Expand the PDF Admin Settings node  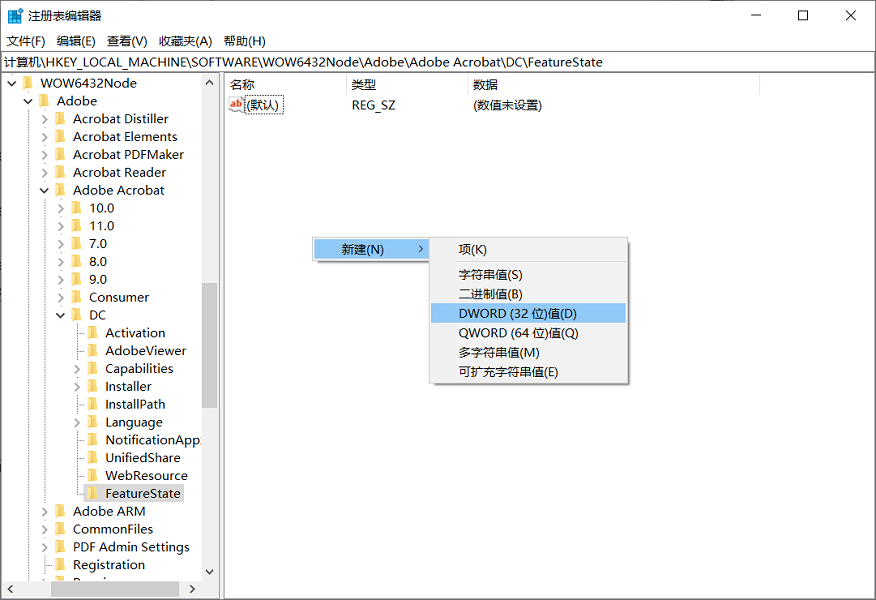click(45, 547)
